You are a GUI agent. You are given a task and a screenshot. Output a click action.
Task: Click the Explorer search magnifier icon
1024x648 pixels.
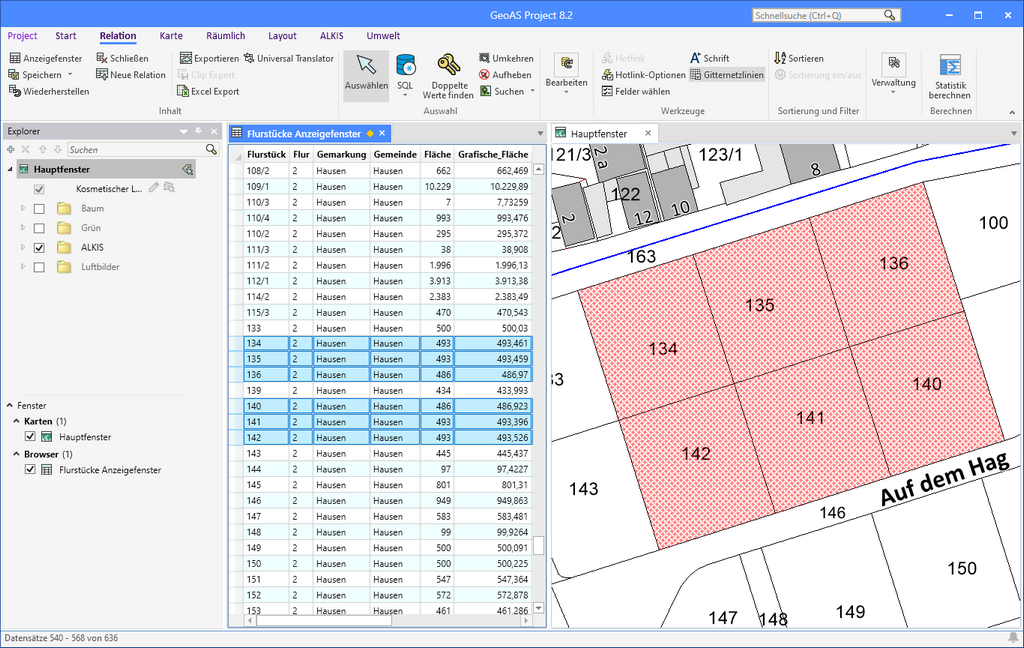pyautogui.click(x=211, y=150)
